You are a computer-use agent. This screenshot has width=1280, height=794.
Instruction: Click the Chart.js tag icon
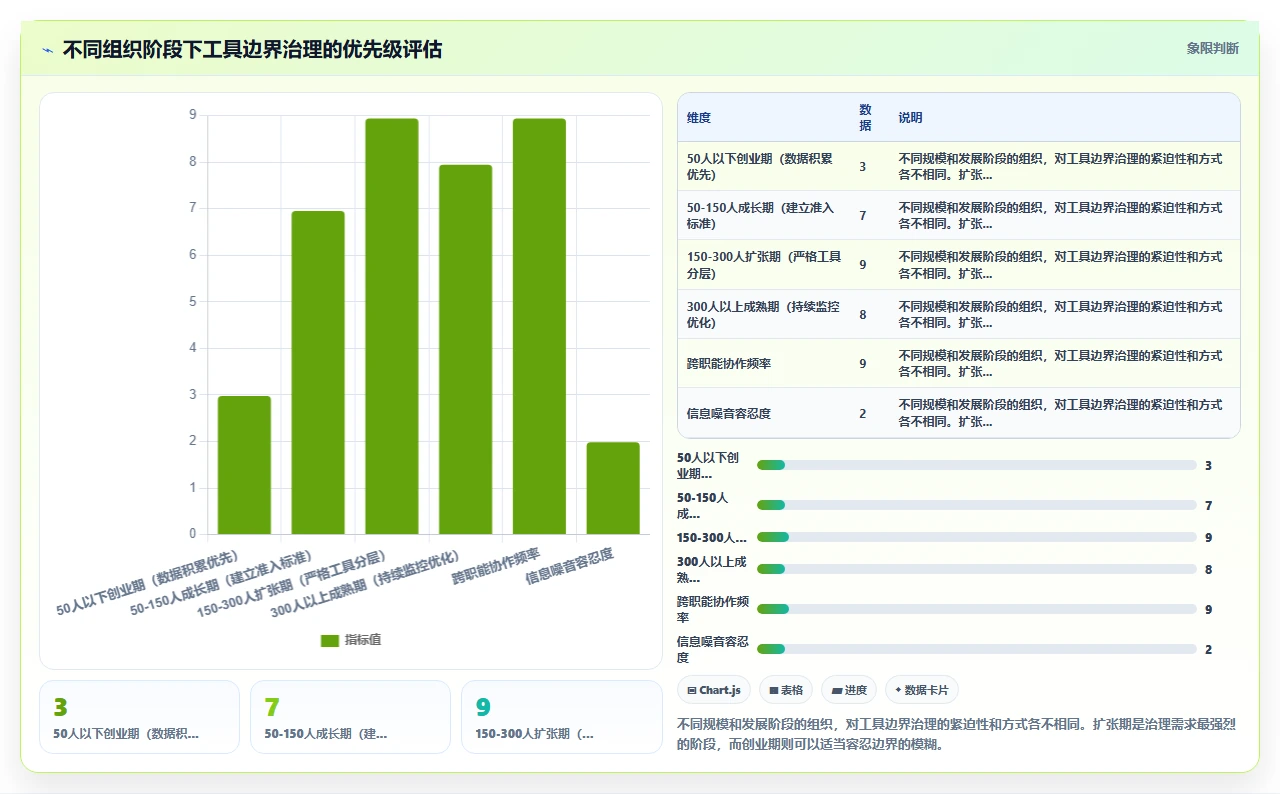click(691, 690)
